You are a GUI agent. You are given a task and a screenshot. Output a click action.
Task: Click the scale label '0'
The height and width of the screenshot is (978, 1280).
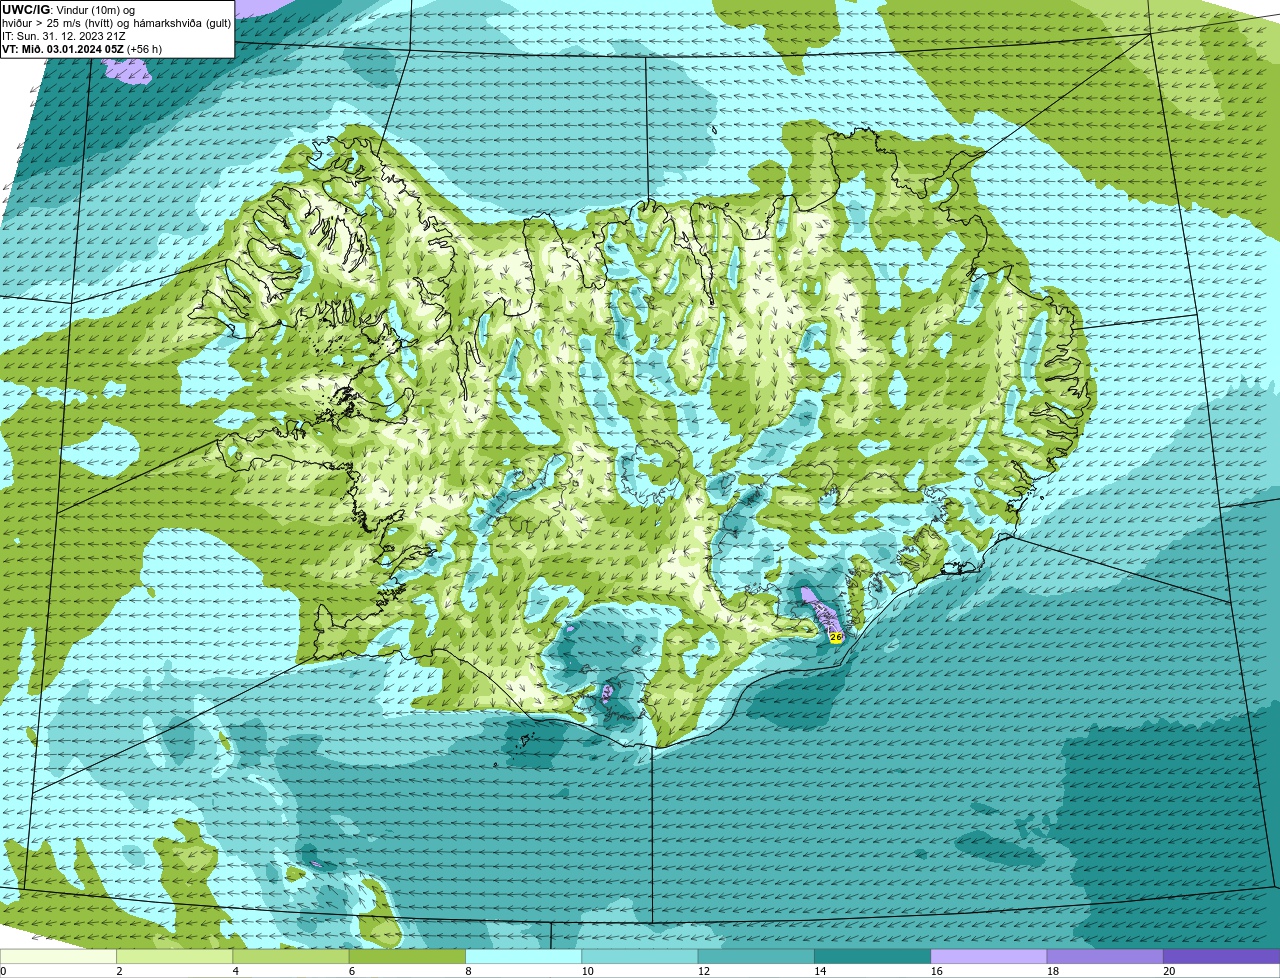(x=4, y=971)
